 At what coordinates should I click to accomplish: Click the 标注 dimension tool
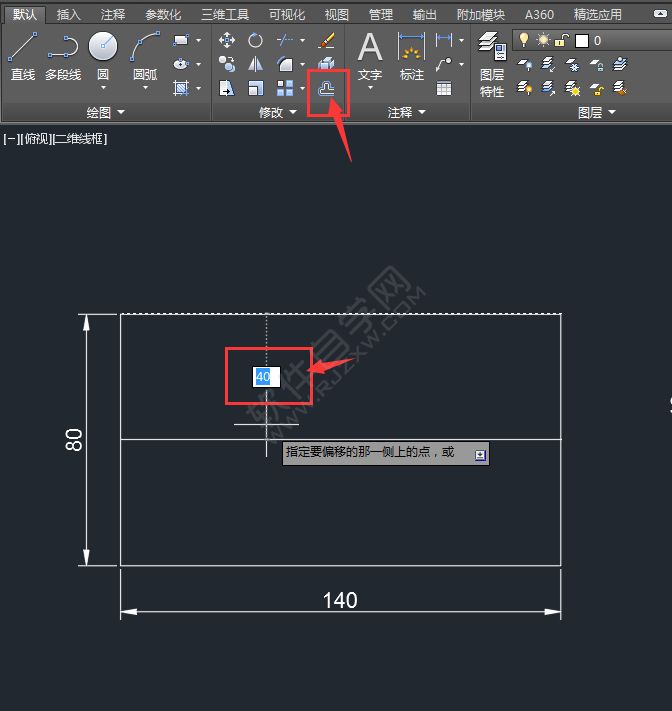[x=412, y=56]
